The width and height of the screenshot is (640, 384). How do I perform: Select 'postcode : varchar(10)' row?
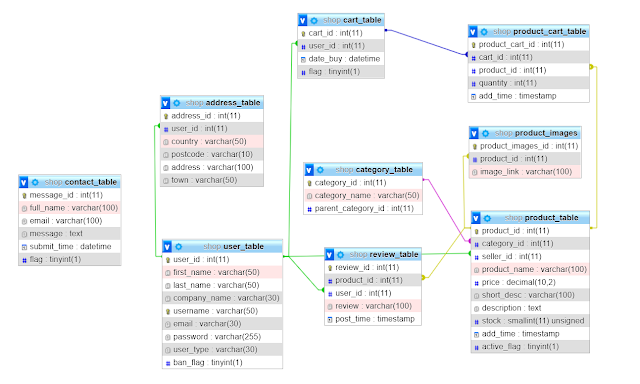[x=212, y=154]
